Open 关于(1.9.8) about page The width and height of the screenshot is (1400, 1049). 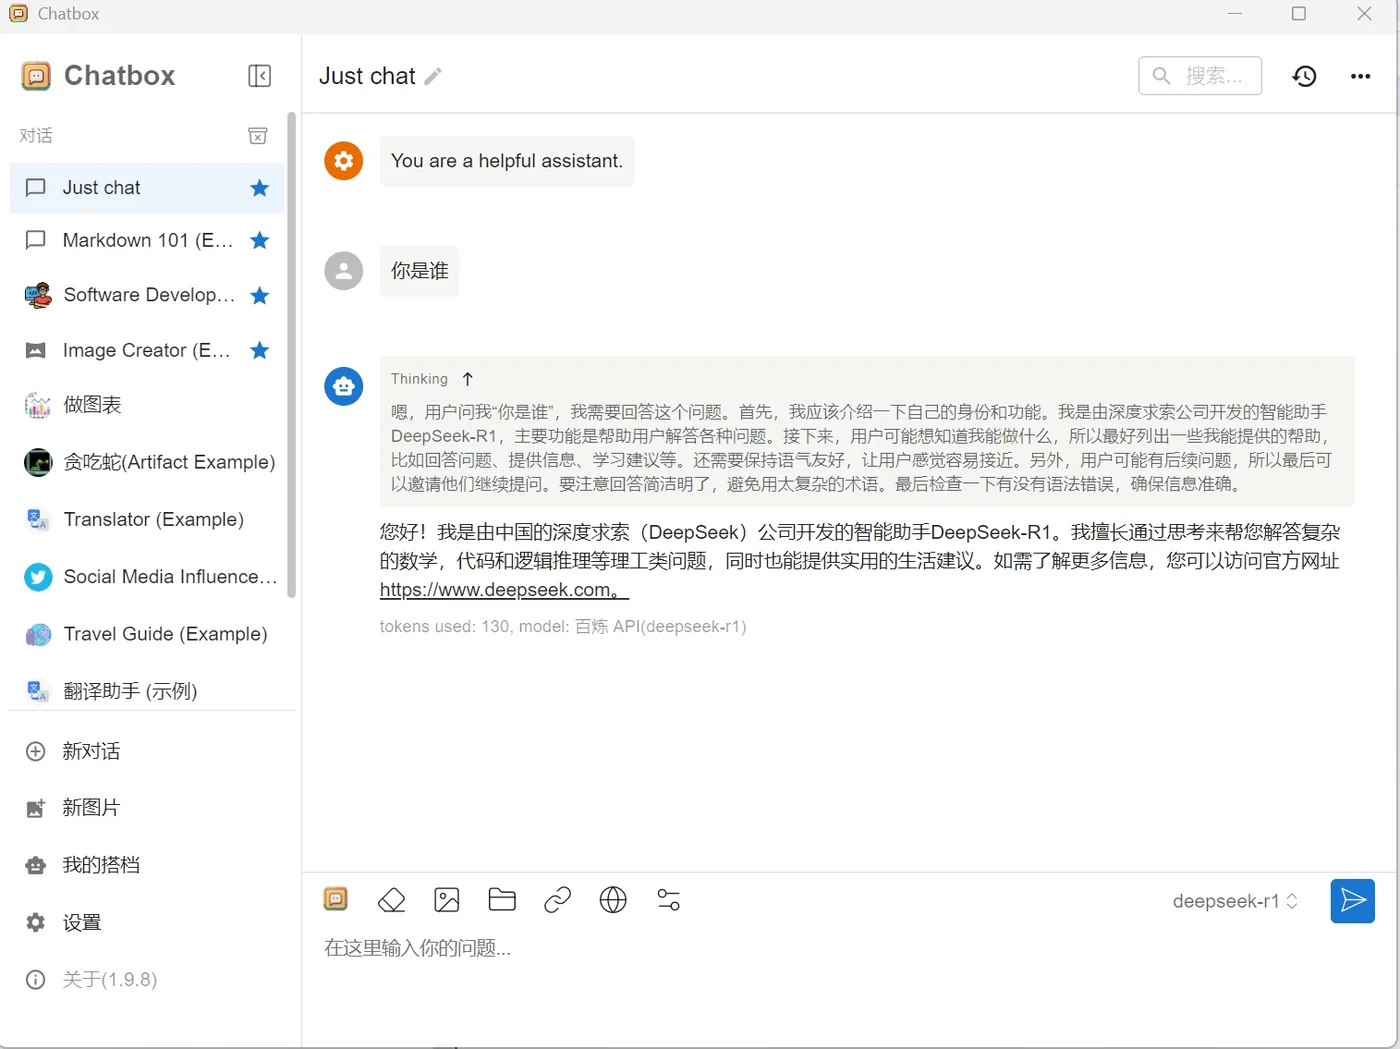coord(150,979)
